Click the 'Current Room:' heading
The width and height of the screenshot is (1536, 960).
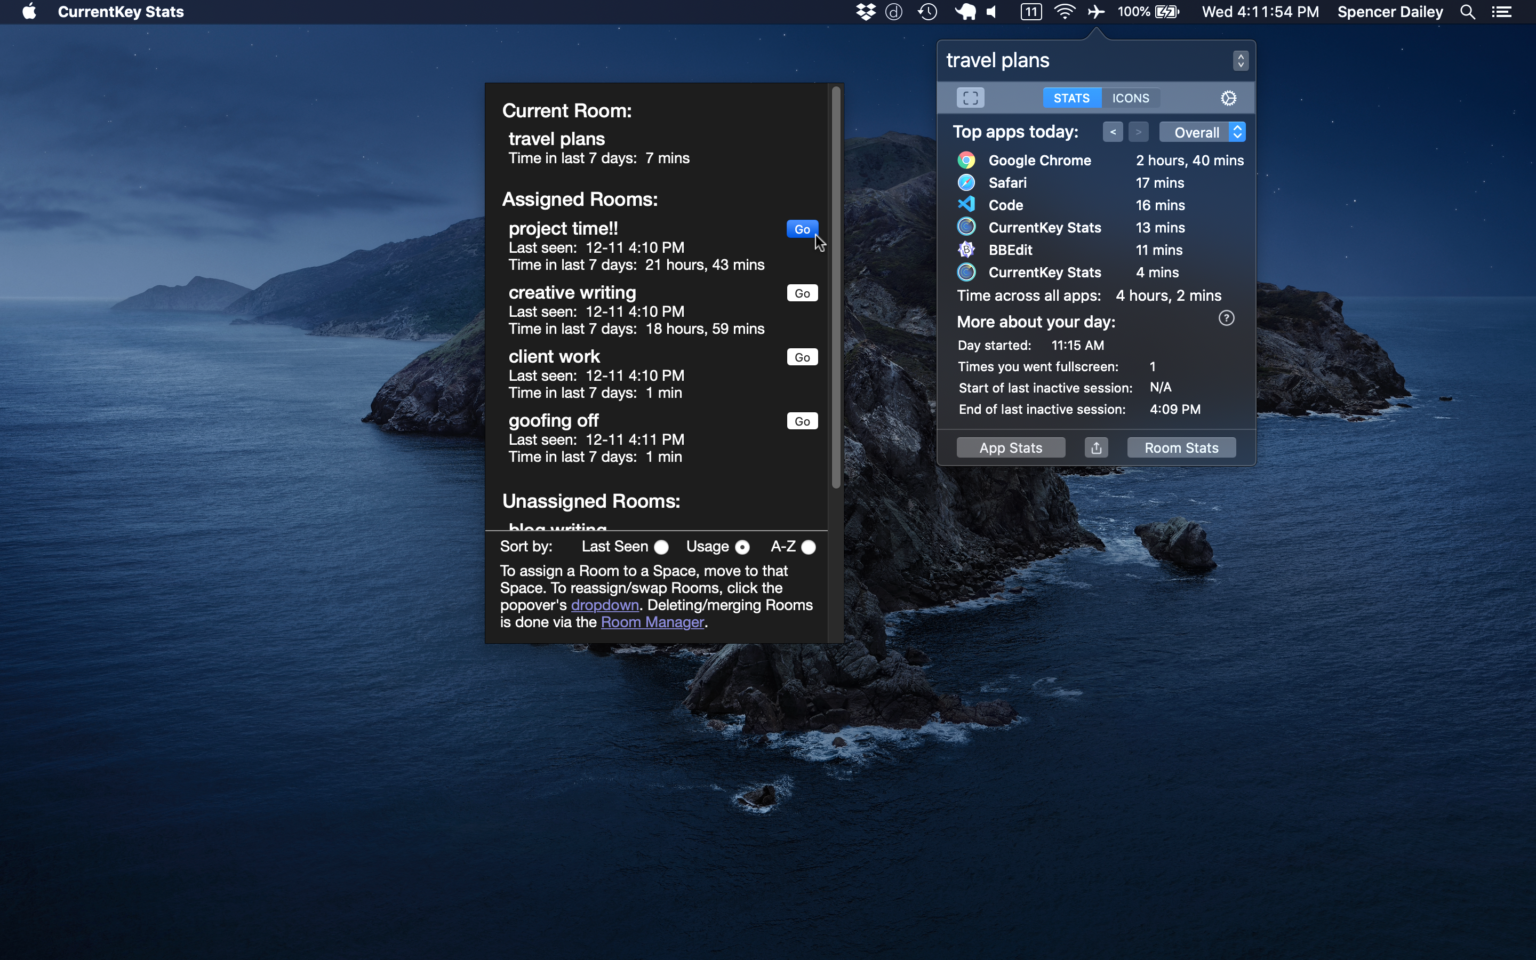pyautogui.click(x=567, y=111)
